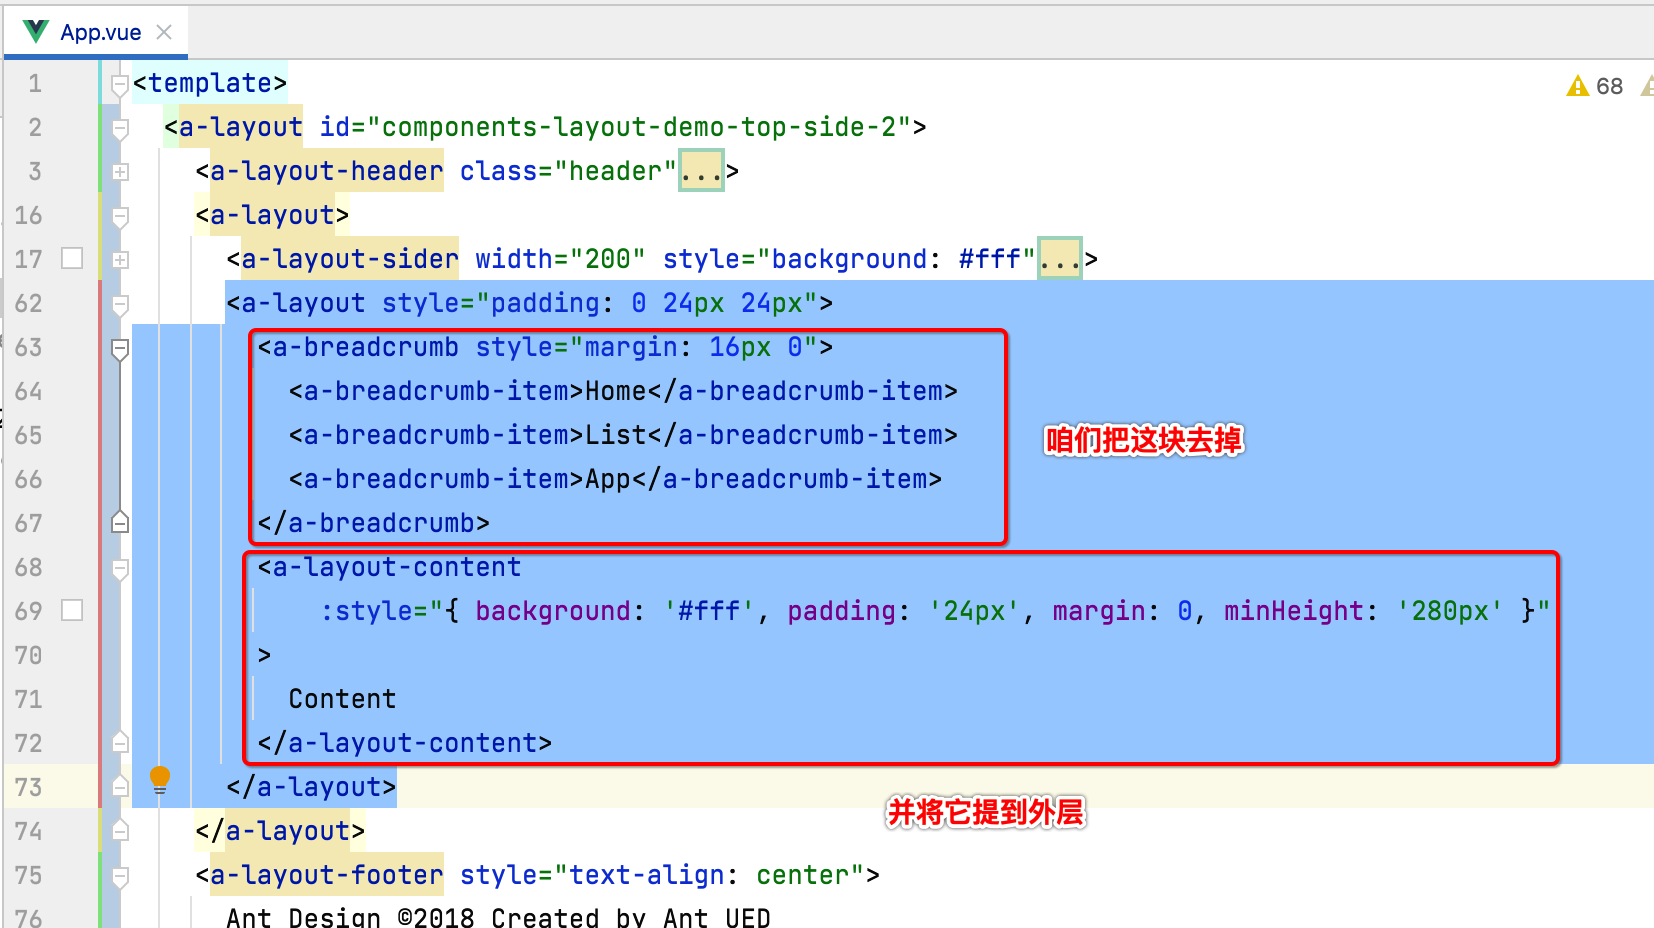Click the white color swatch on line 69

72,610
